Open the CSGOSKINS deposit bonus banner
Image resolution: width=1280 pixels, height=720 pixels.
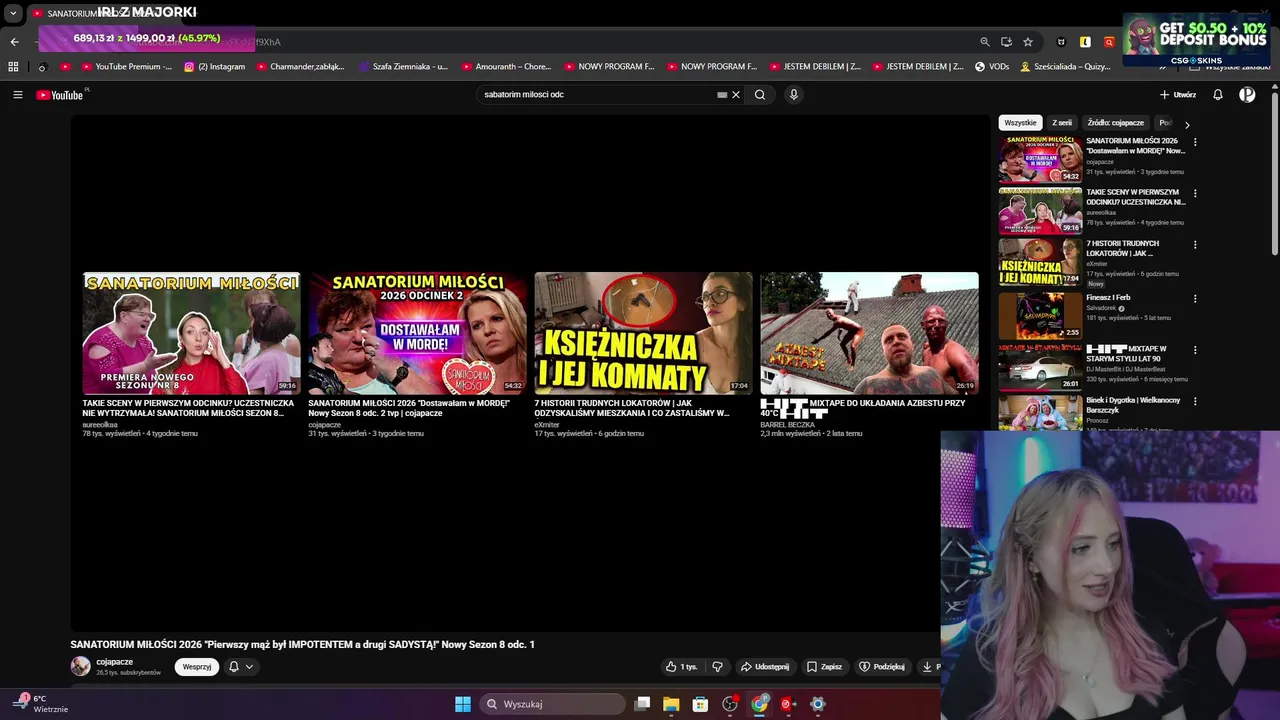point(1195,39)
